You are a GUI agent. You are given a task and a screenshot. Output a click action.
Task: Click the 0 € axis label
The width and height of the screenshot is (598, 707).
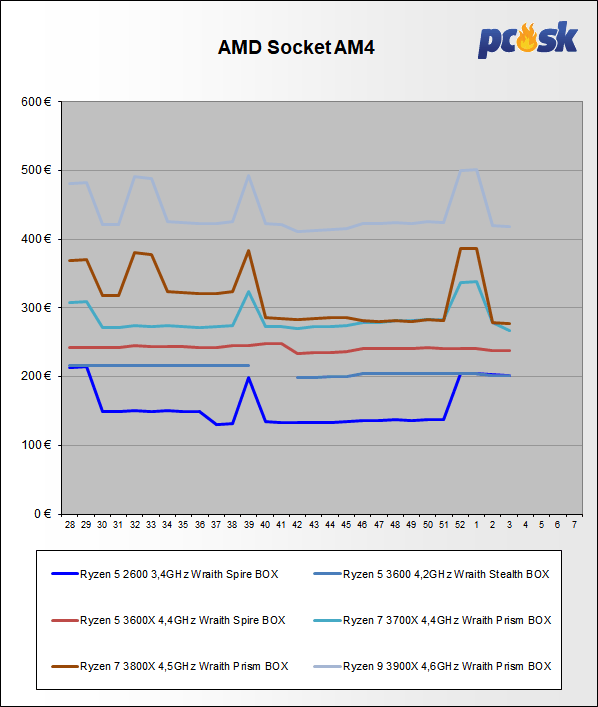click(42, 514)
